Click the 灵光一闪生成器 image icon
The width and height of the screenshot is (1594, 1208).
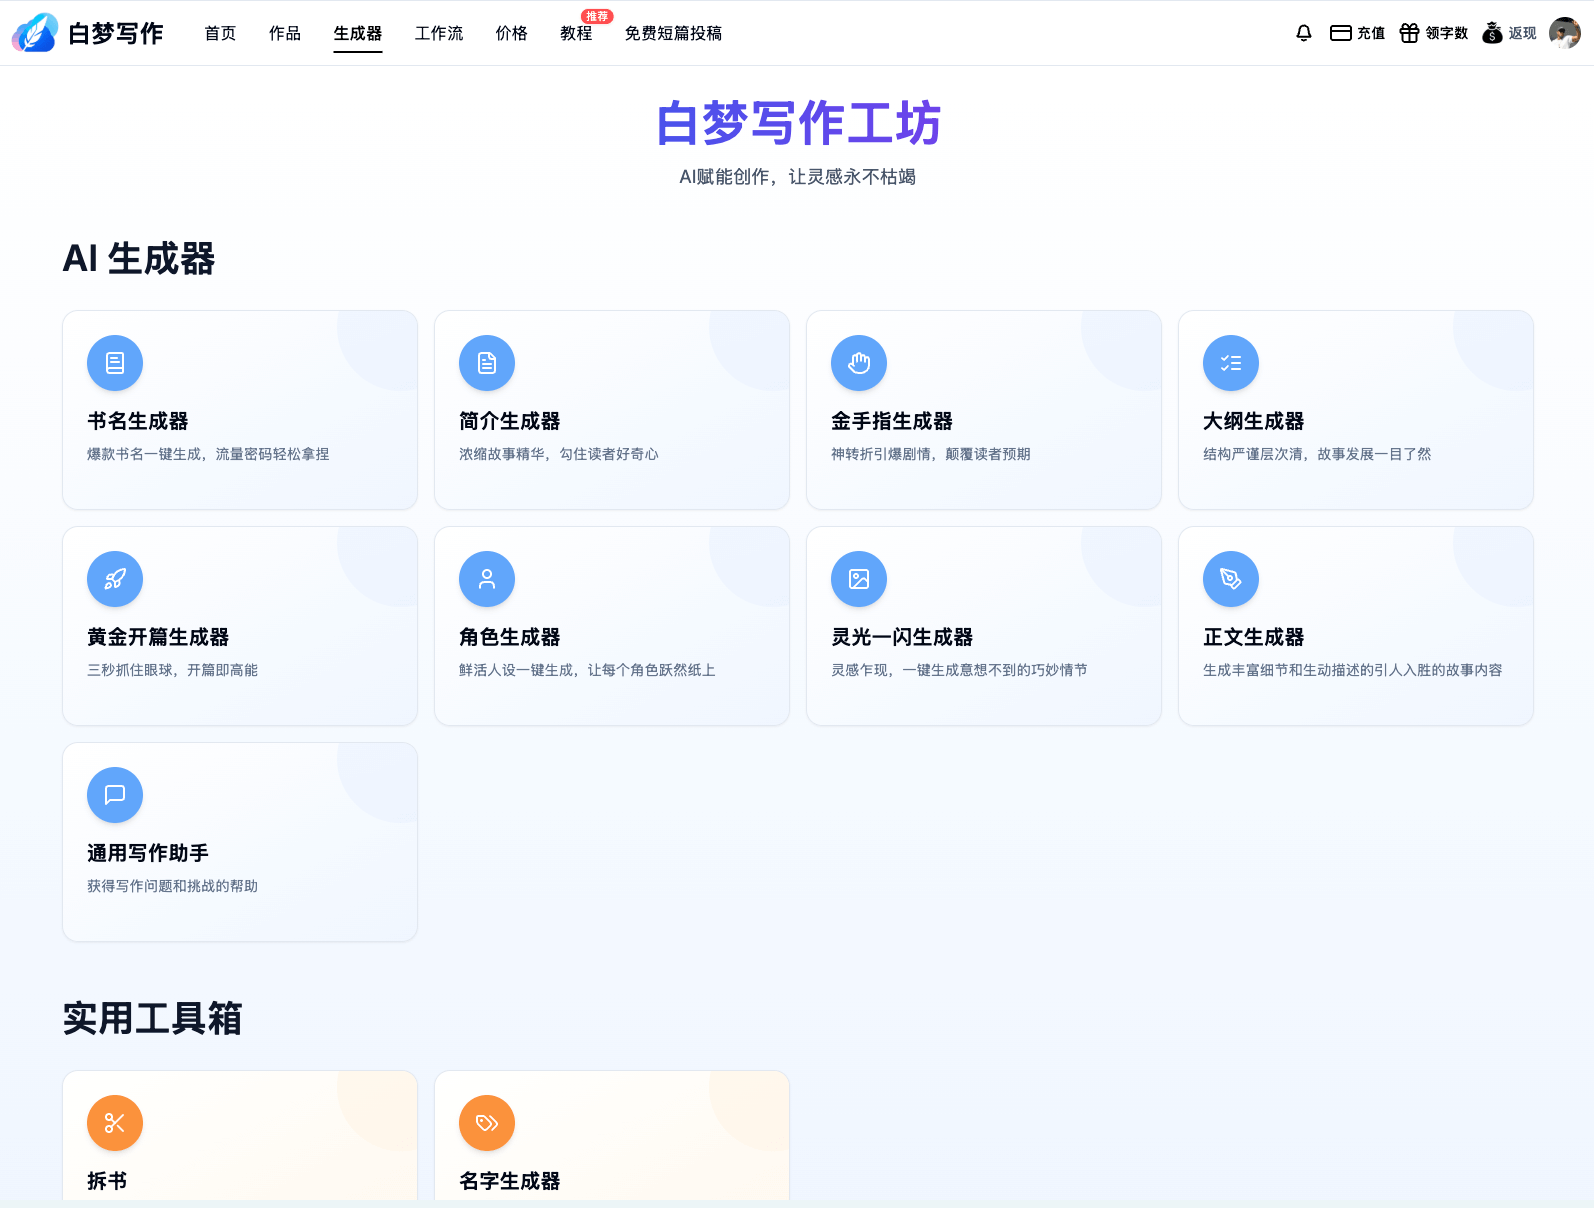point(859,579)
